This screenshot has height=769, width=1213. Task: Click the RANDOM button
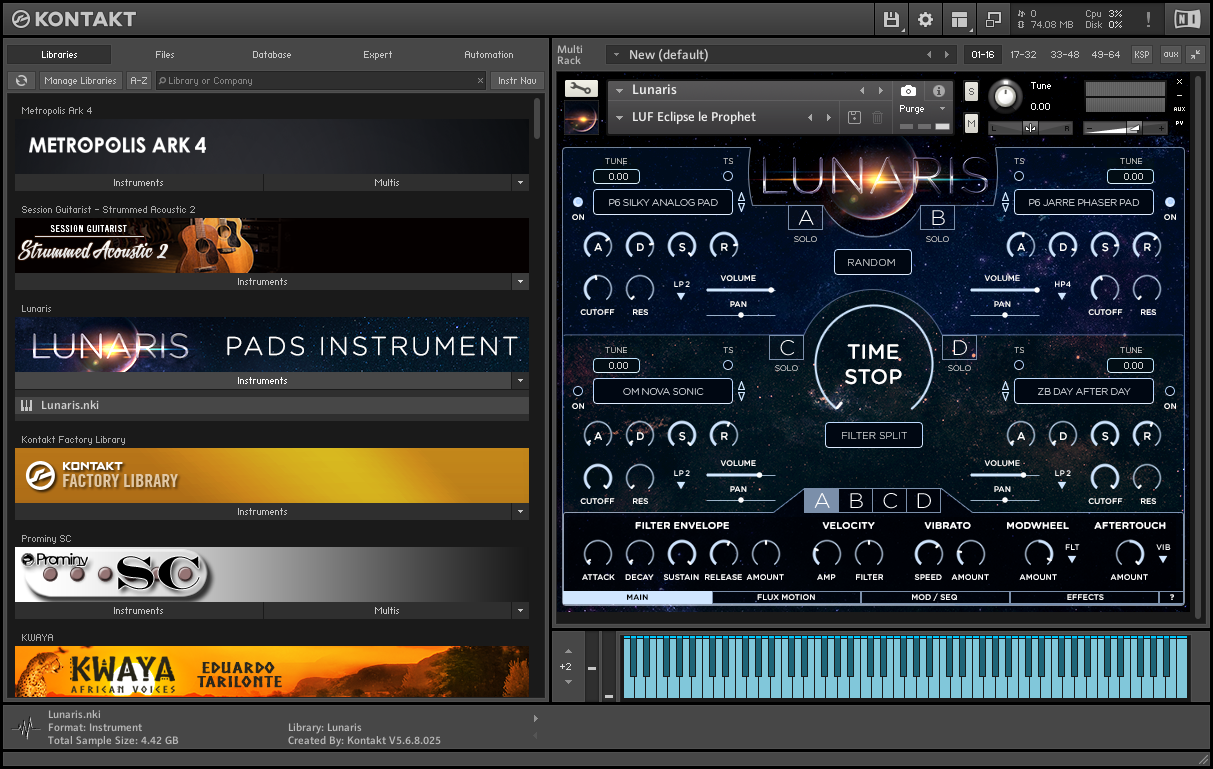[873, 262]
